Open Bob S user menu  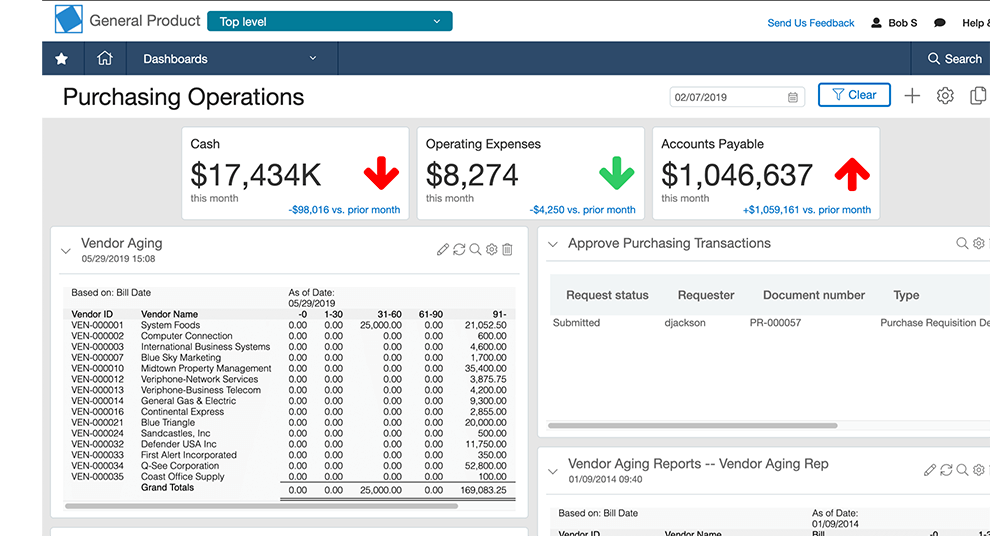point(894,23)
